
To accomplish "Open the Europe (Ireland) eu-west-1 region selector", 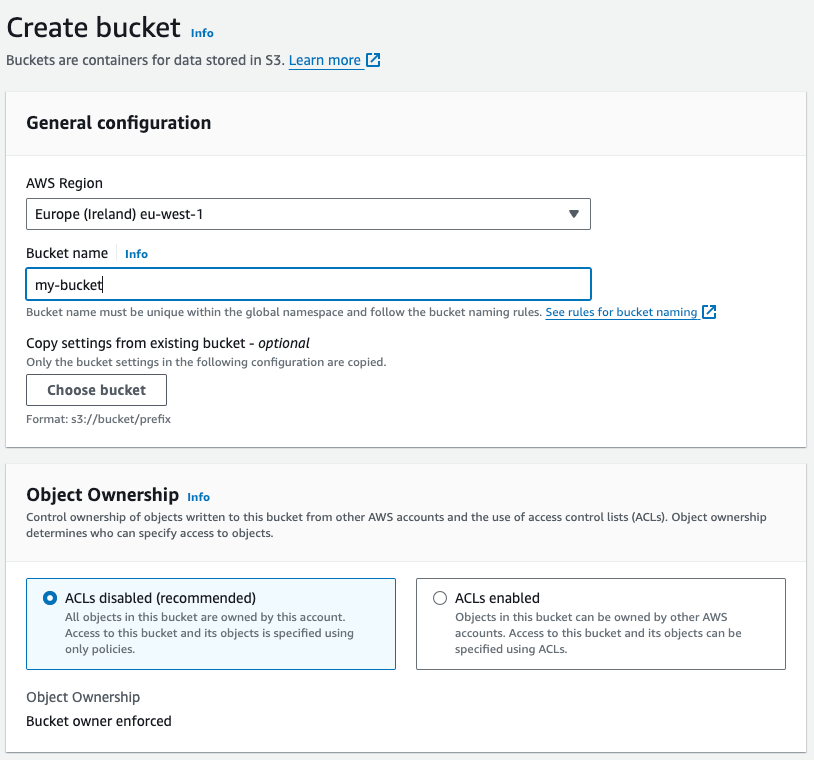I will [300, 214].
